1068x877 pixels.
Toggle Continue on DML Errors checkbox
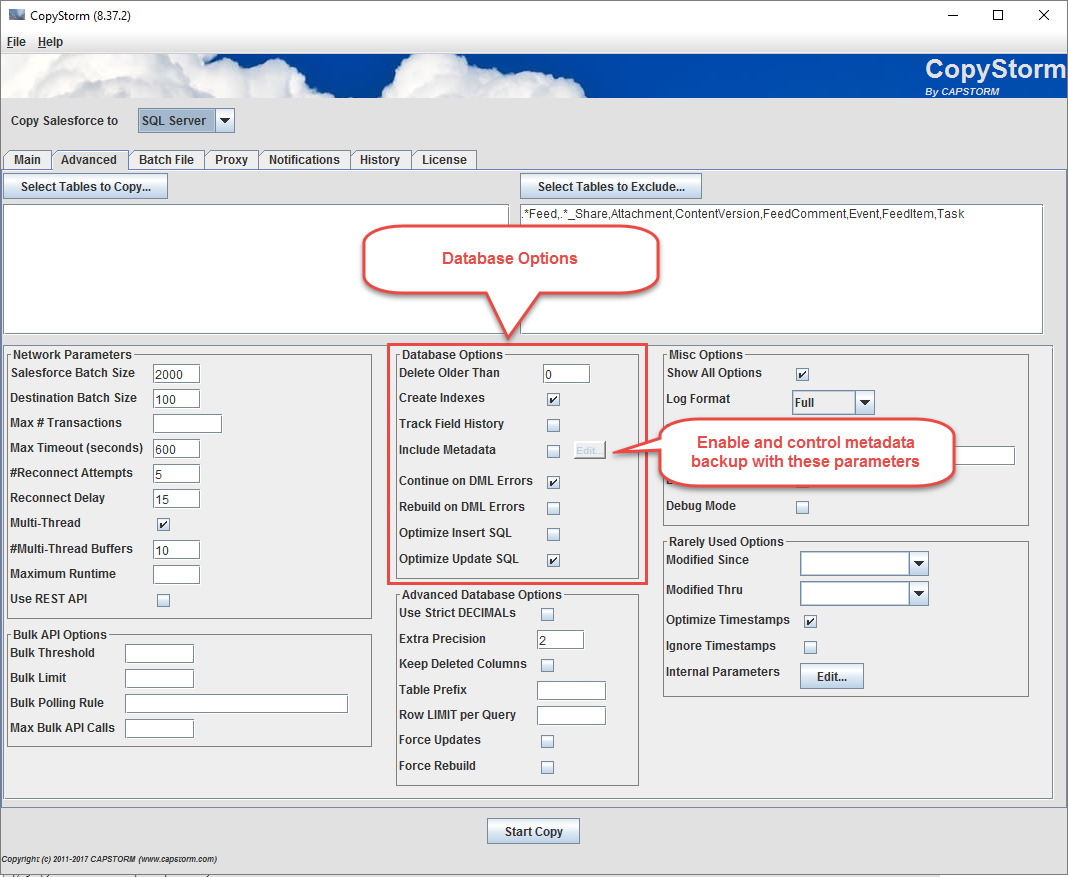tap(554, 483)
